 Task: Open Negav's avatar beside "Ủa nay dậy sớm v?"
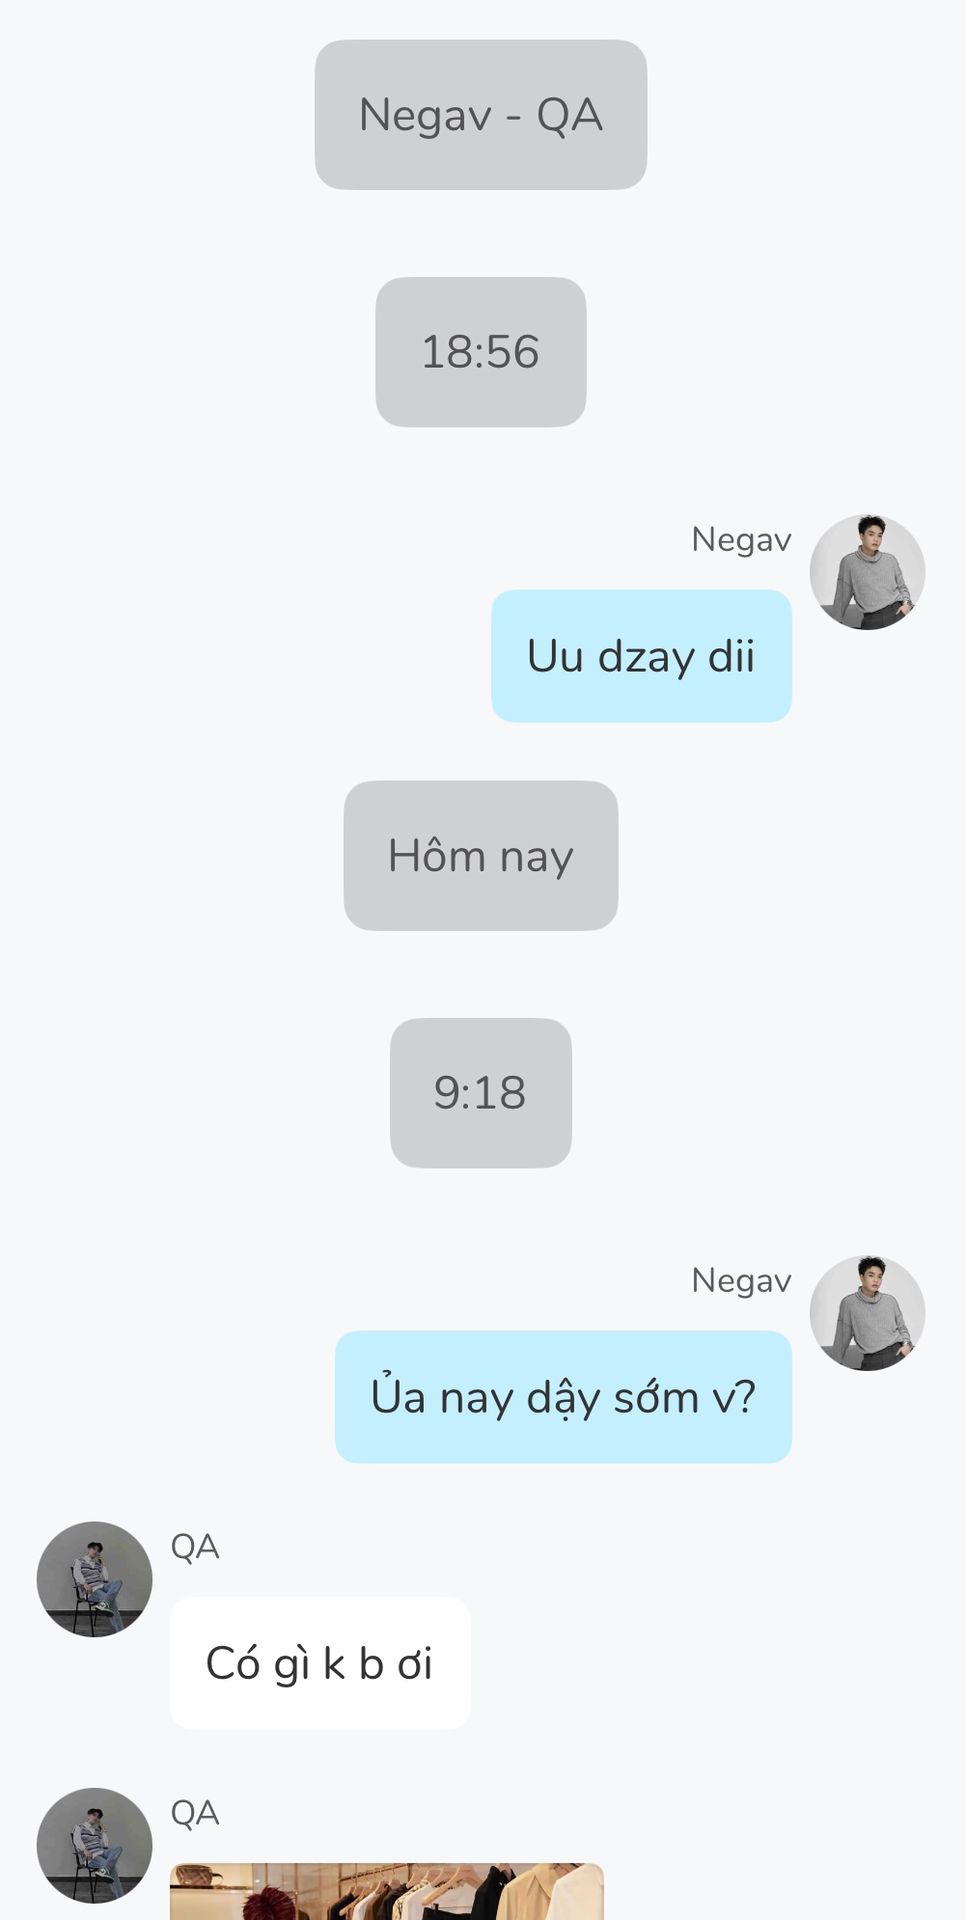[x=867, y=1313]
